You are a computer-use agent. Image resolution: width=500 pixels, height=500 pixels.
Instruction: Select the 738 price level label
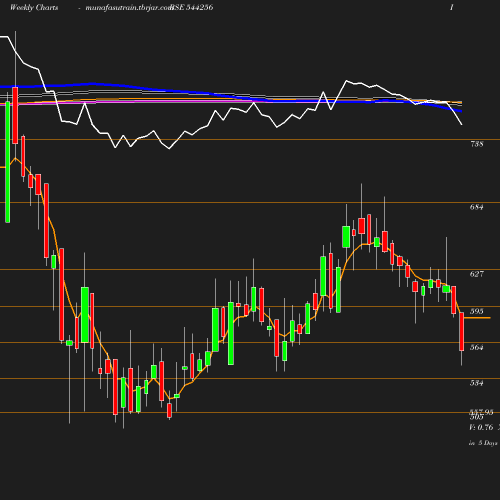tap(476, 144)
